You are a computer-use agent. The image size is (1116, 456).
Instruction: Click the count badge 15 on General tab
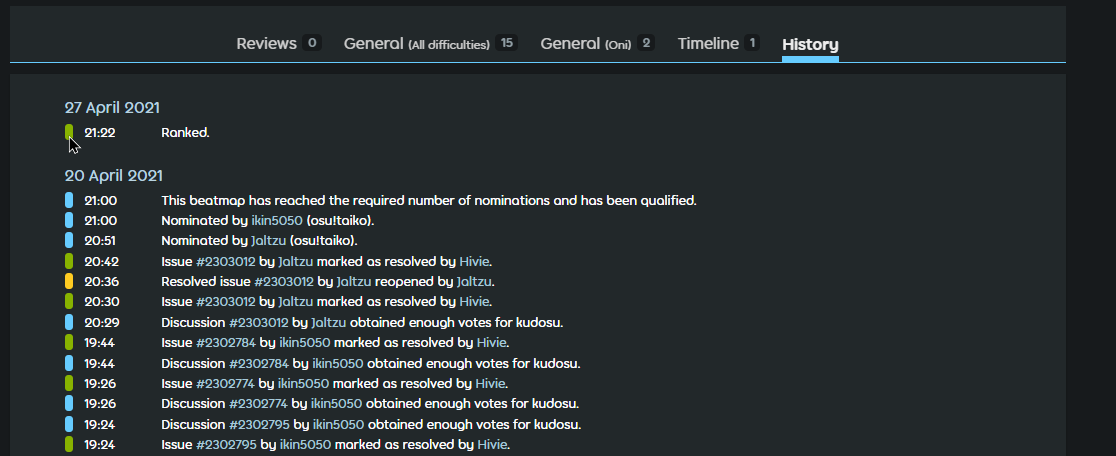506,43
